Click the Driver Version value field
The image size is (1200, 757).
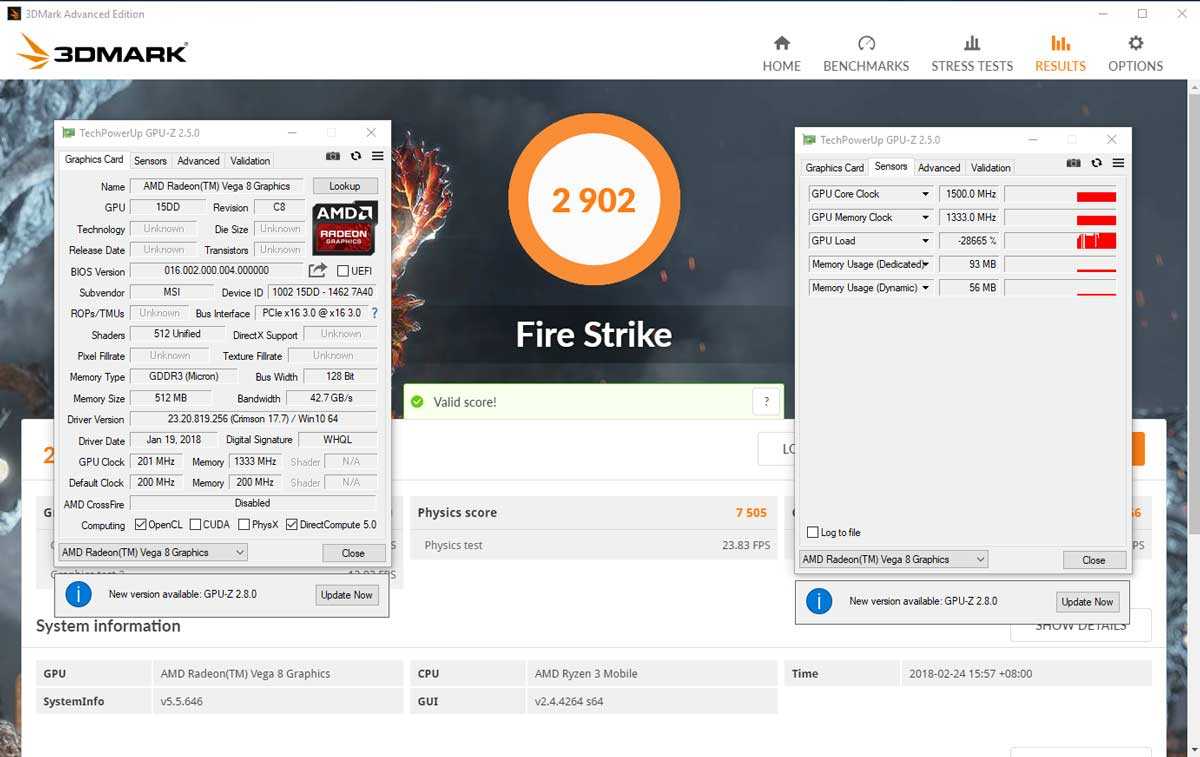[253, 419]
